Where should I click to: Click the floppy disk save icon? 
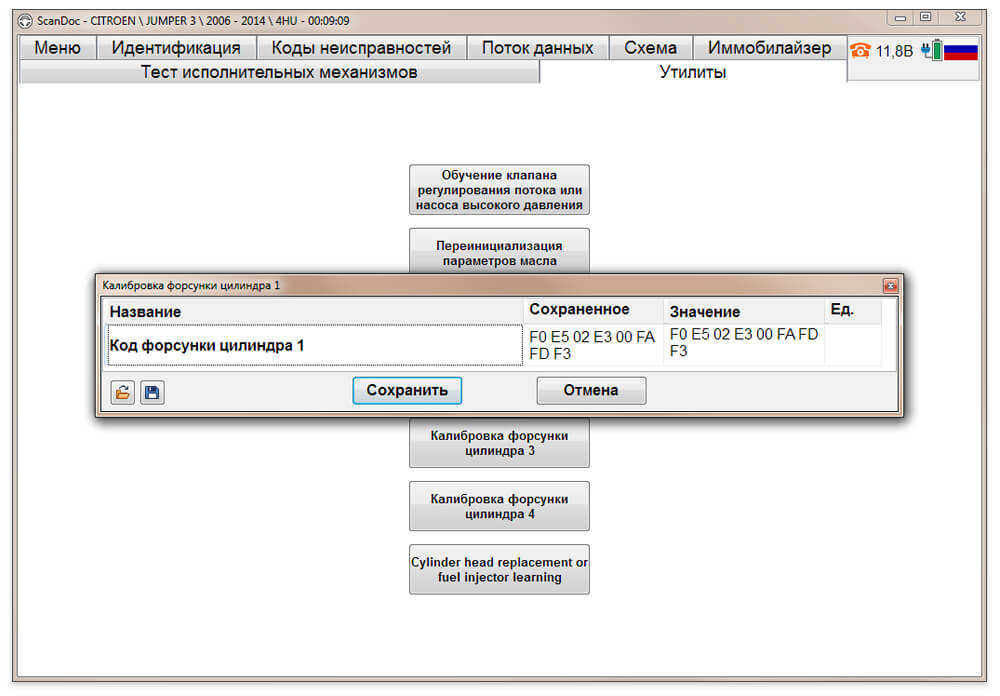152,392
